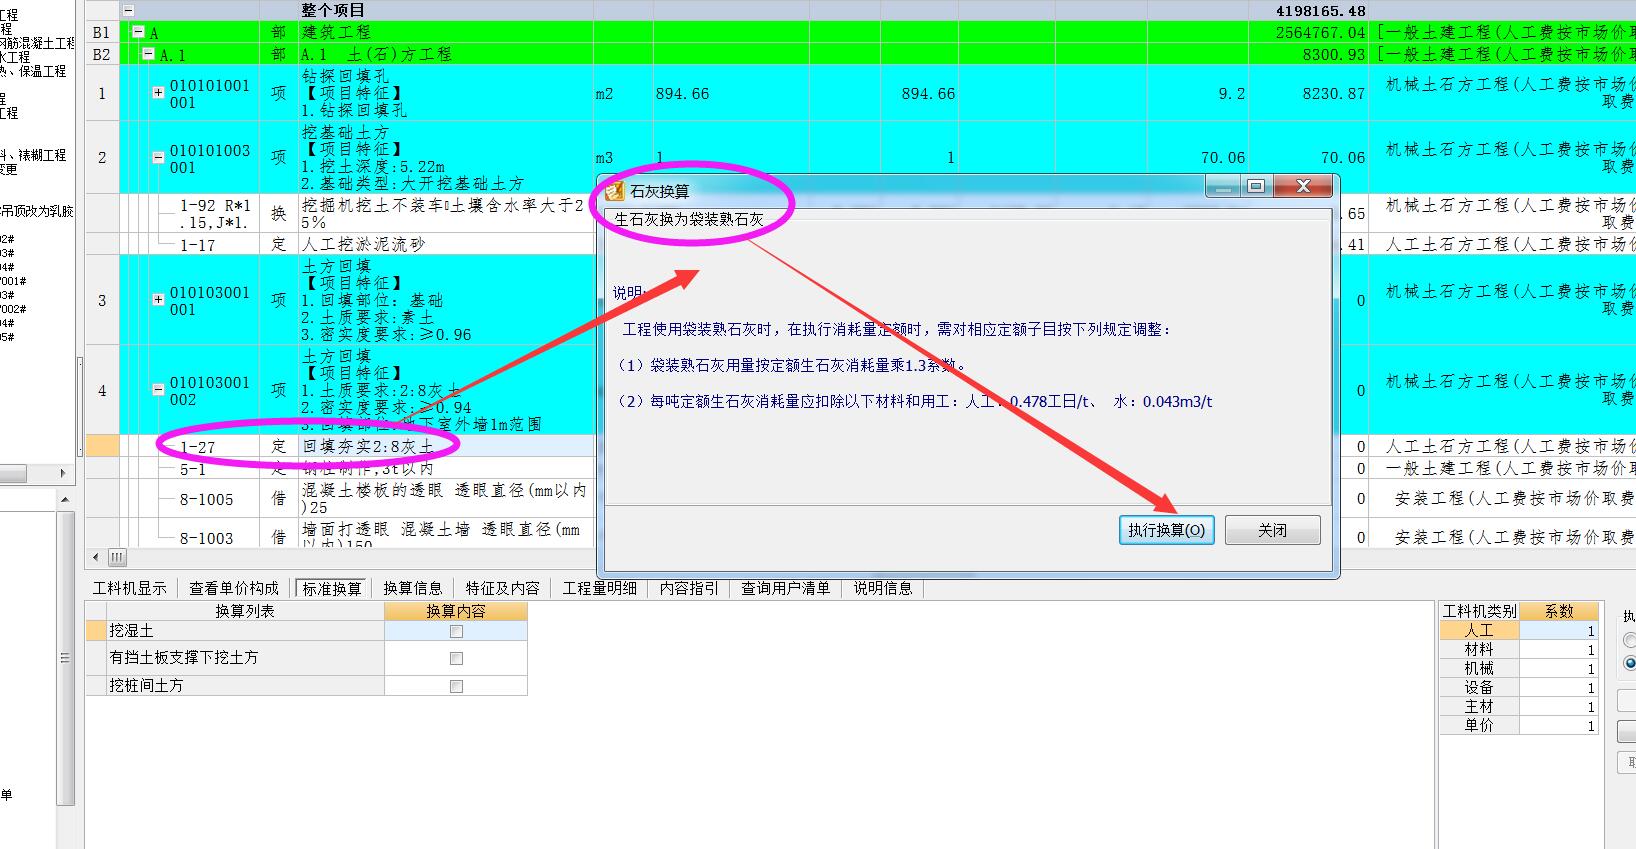This screenshot has width=1636, height=849.
Task: Go to the 内容指引 tab
Action: click(689, 588)
